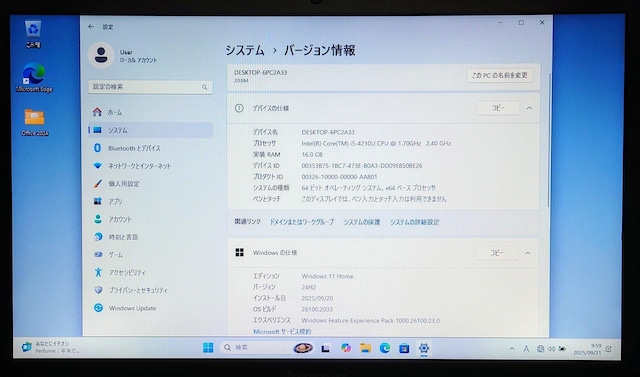Collapse the Windows の仕様 section chevron
This screenshot has width=640, height=377.
[x=528, y=253]
